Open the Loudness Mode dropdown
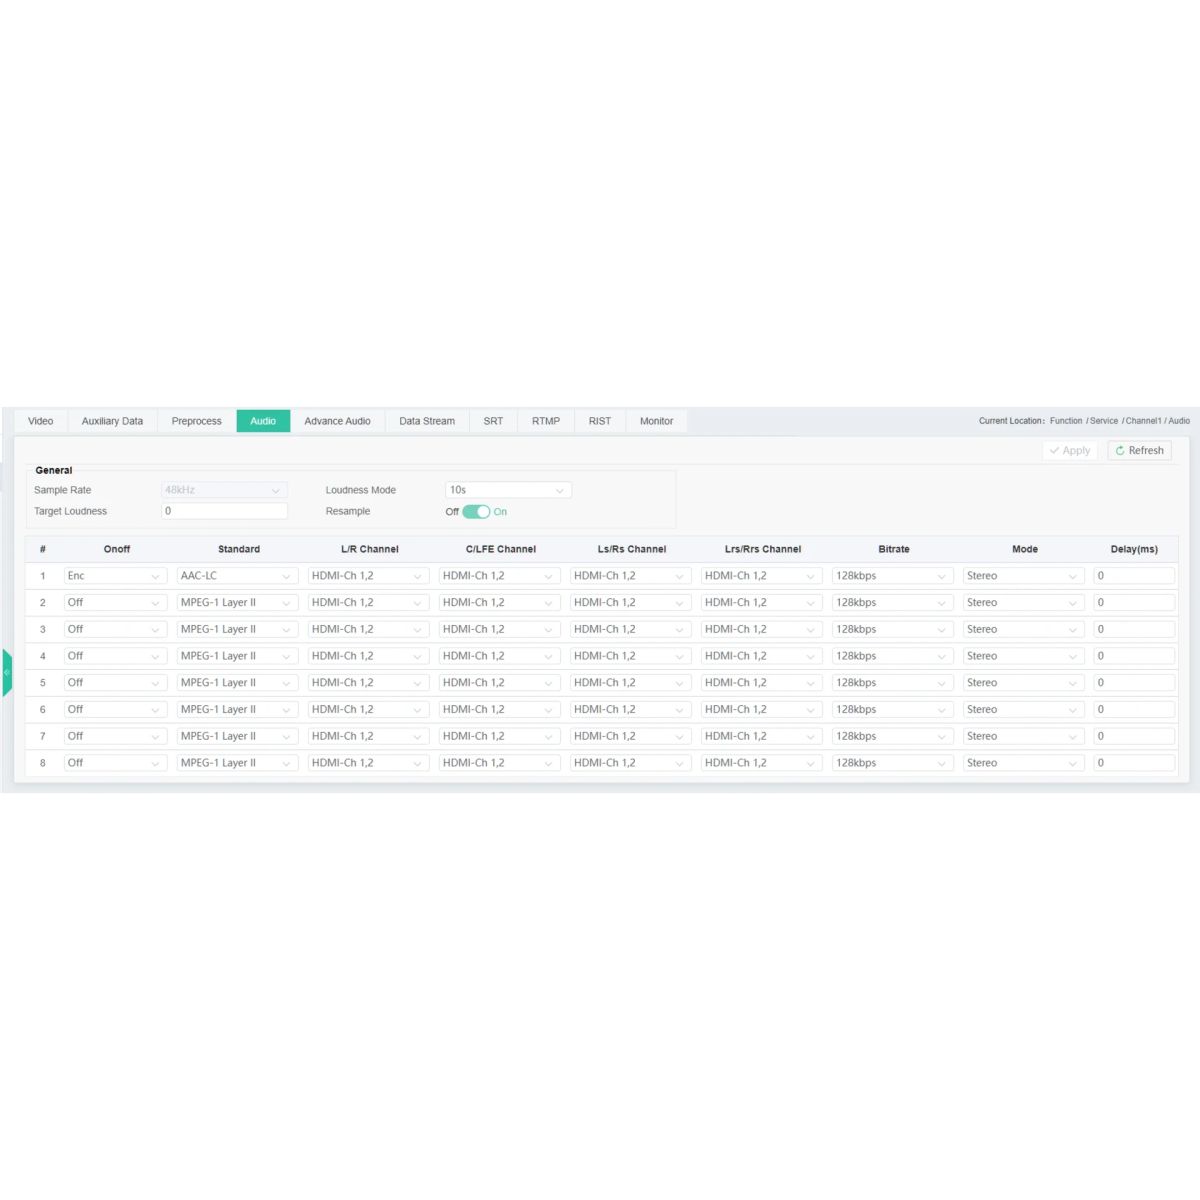1200x1200 pixels. coord(507,490)
